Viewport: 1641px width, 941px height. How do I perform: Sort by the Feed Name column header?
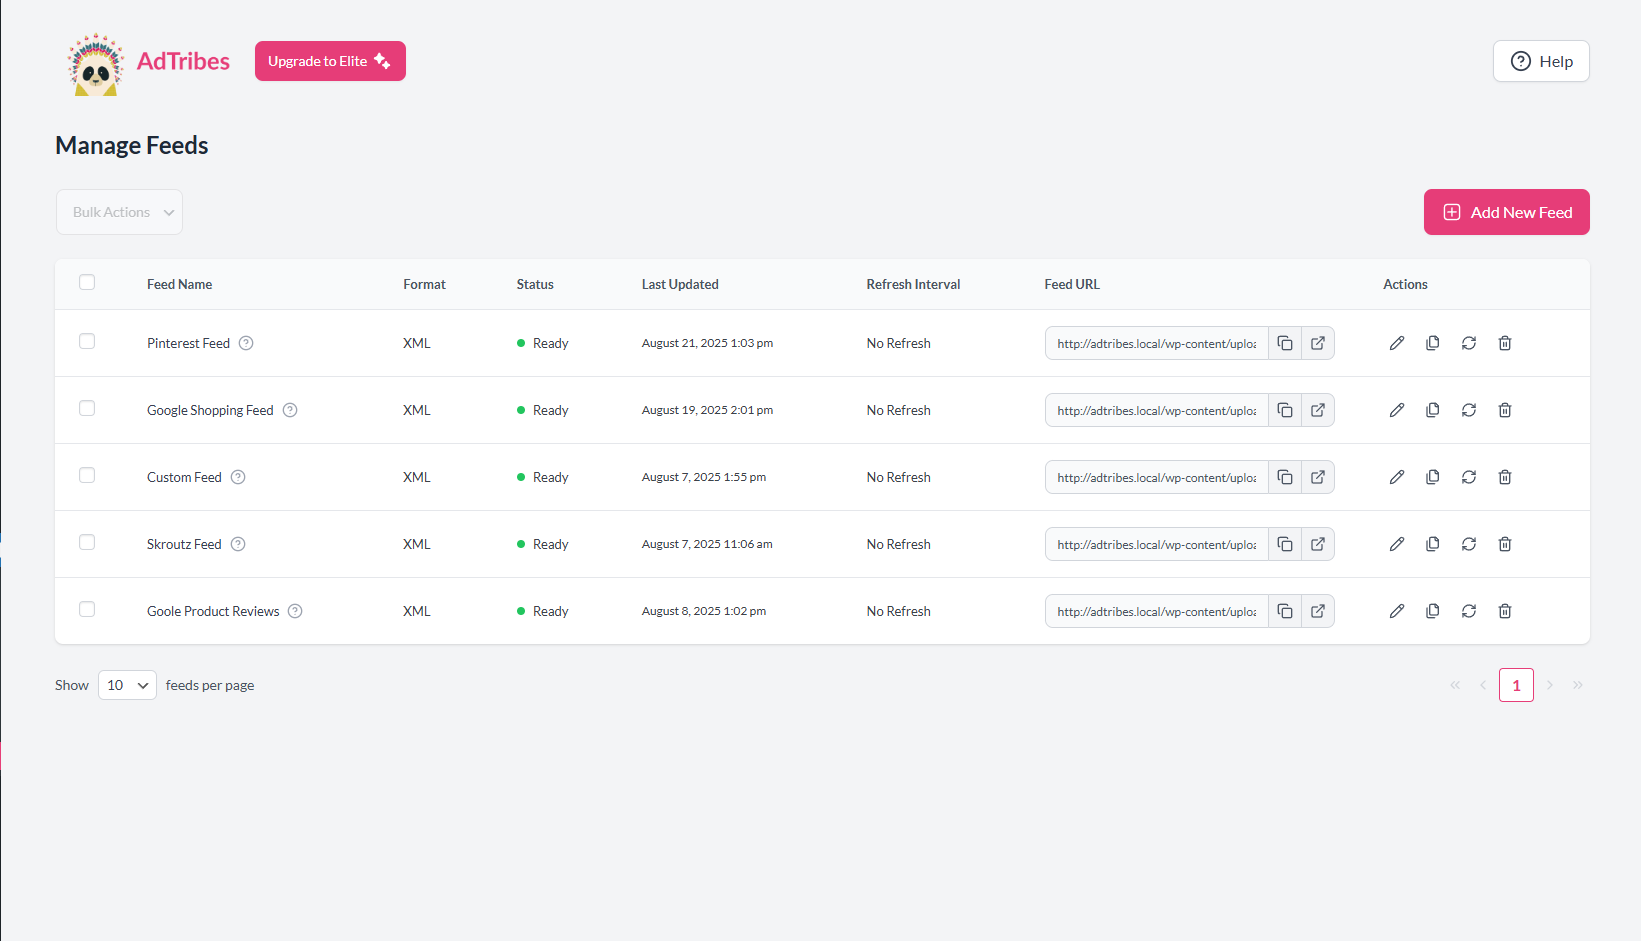pos(179,284)
